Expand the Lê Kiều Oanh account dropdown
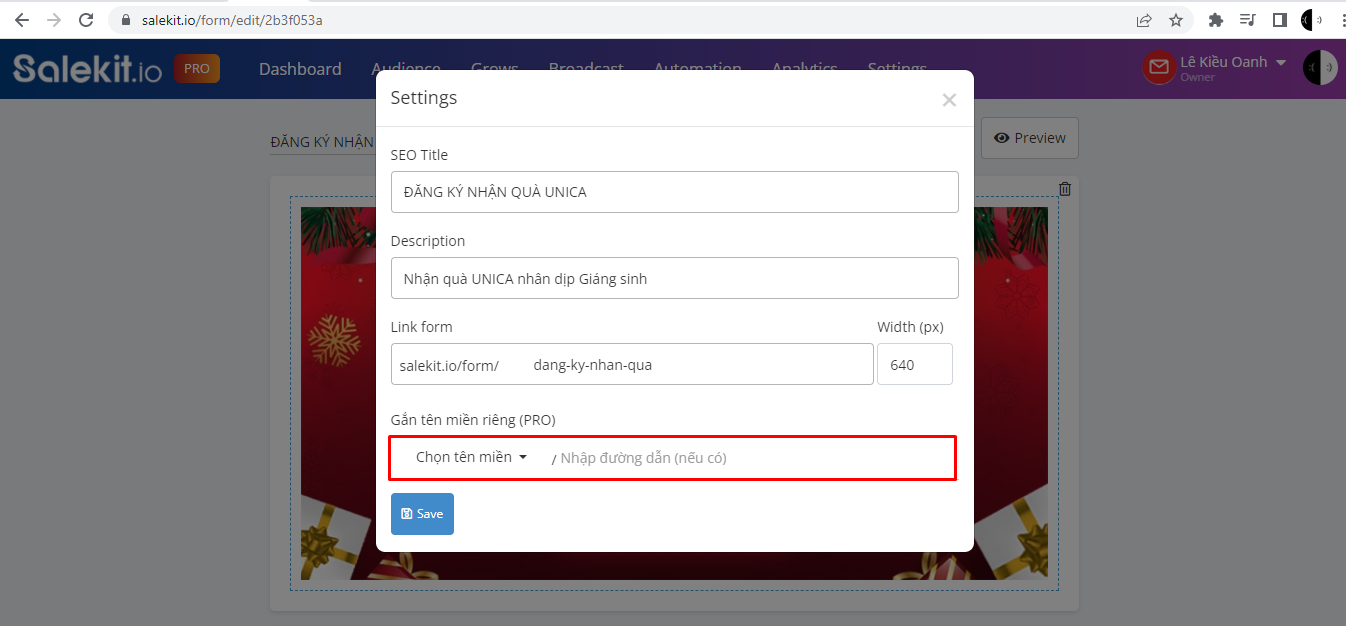The image size is (1346, 626). (x=1232, y=62)
